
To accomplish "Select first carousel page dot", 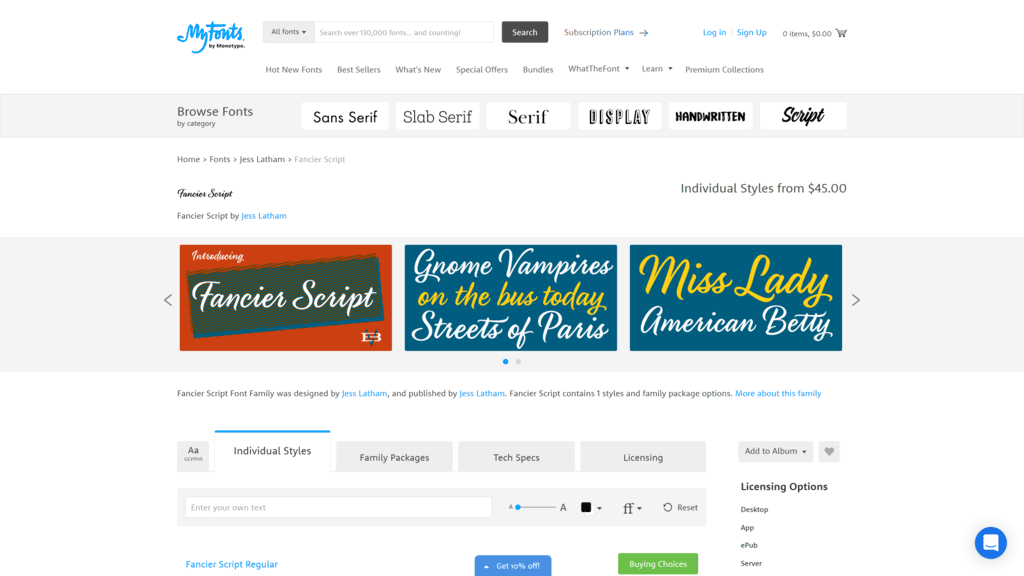I will pyautogui.click(x=505, y=361).
